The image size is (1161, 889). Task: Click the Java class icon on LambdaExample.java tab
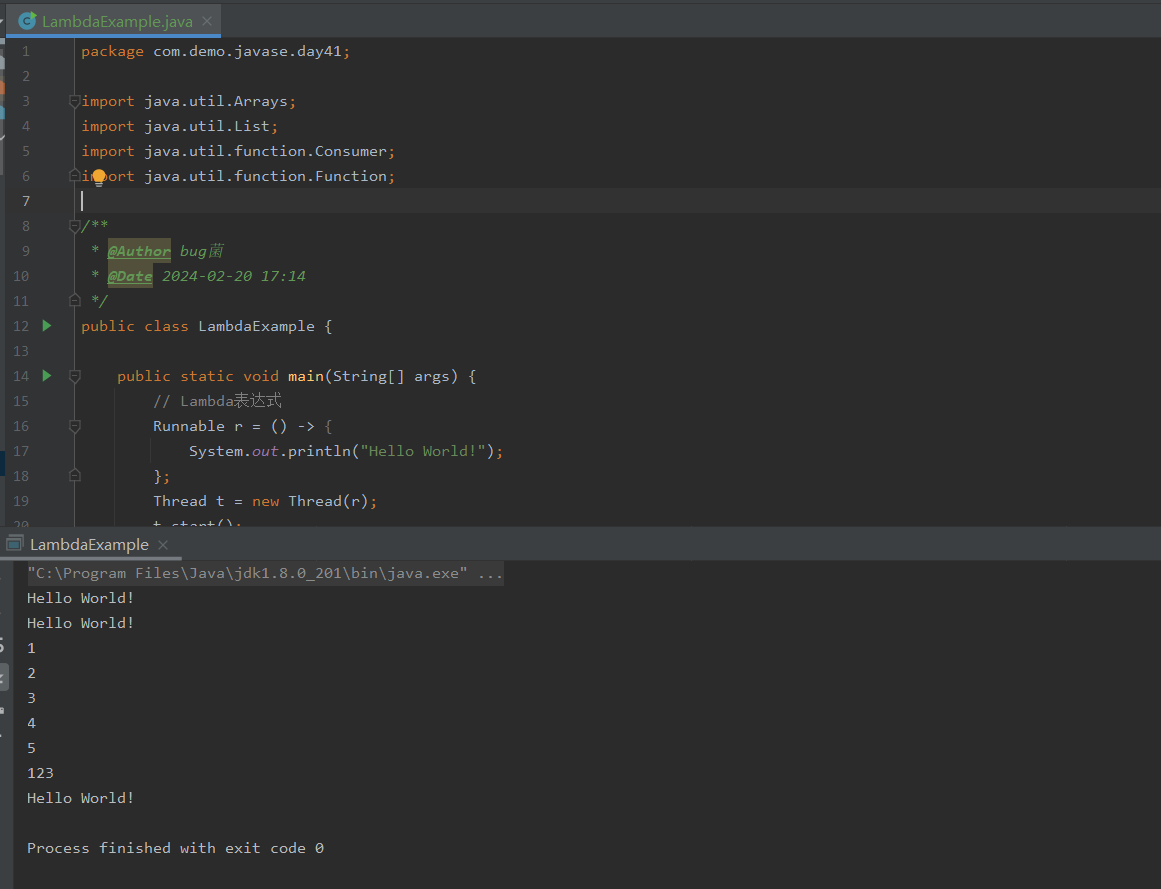pyautogui.click(x=27, y=21)
